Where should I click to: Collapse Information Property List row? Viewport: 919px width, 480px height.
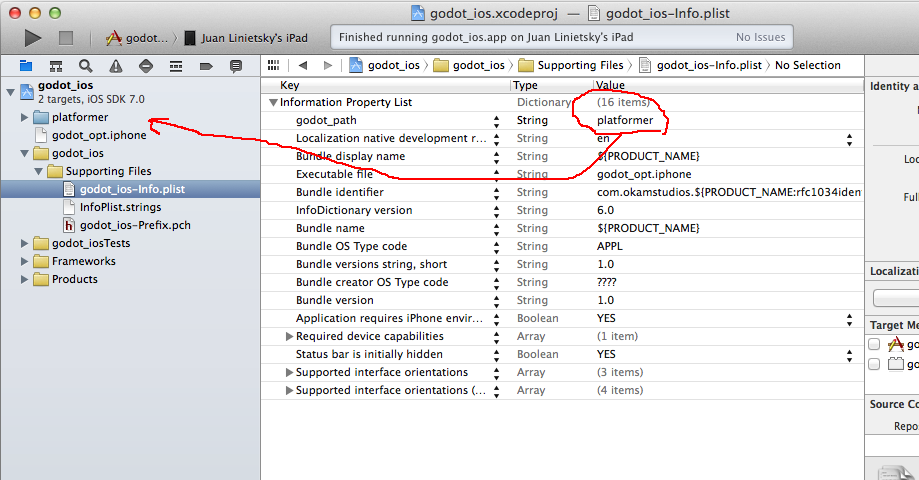[273, 103]
